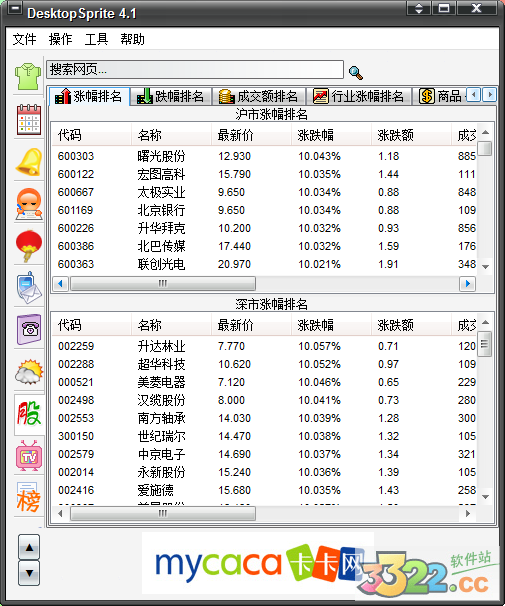Open the red lantern festival icon

click(x=29, y=246)
